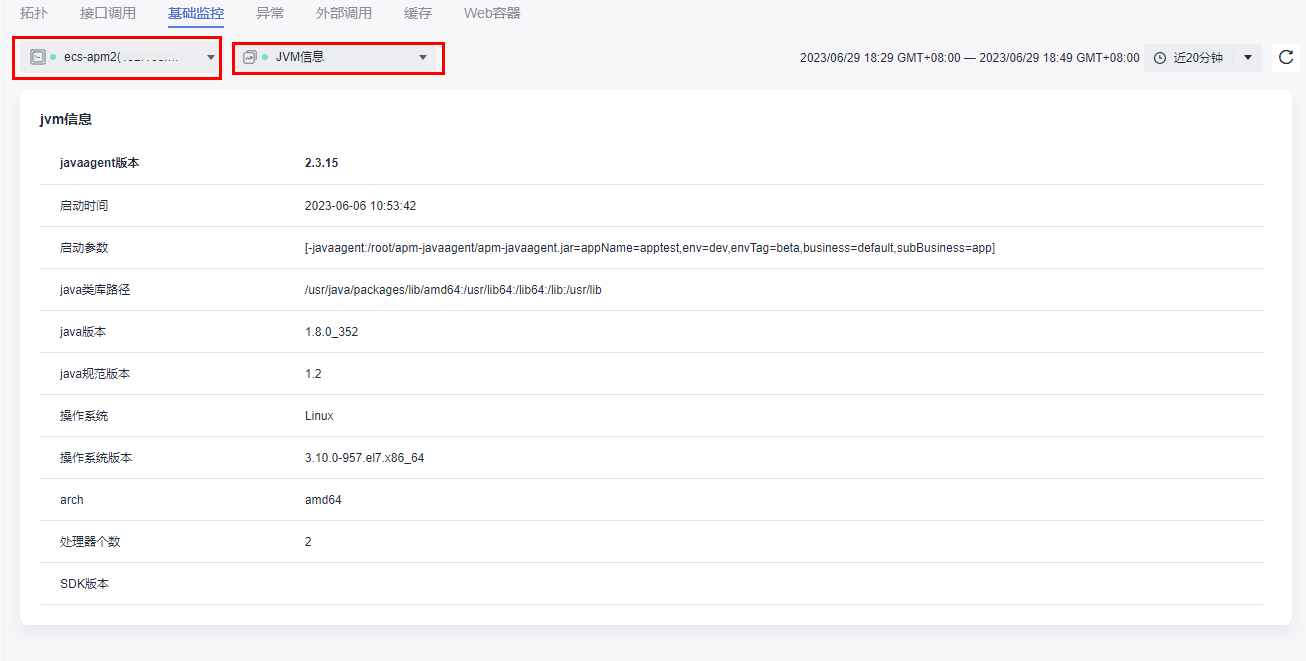Open the Web容器 tab
Image resolution: width=1306 pixels, height=661 pixels.
click(492, 13)
